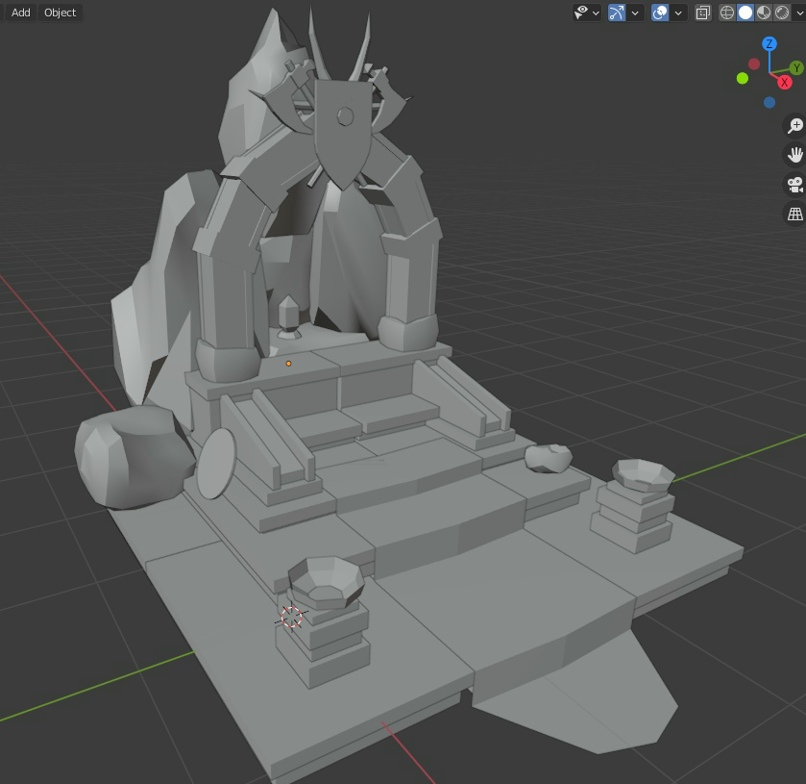
Task: Toggle X-ray display button
Action: click(x=703, y=12)
